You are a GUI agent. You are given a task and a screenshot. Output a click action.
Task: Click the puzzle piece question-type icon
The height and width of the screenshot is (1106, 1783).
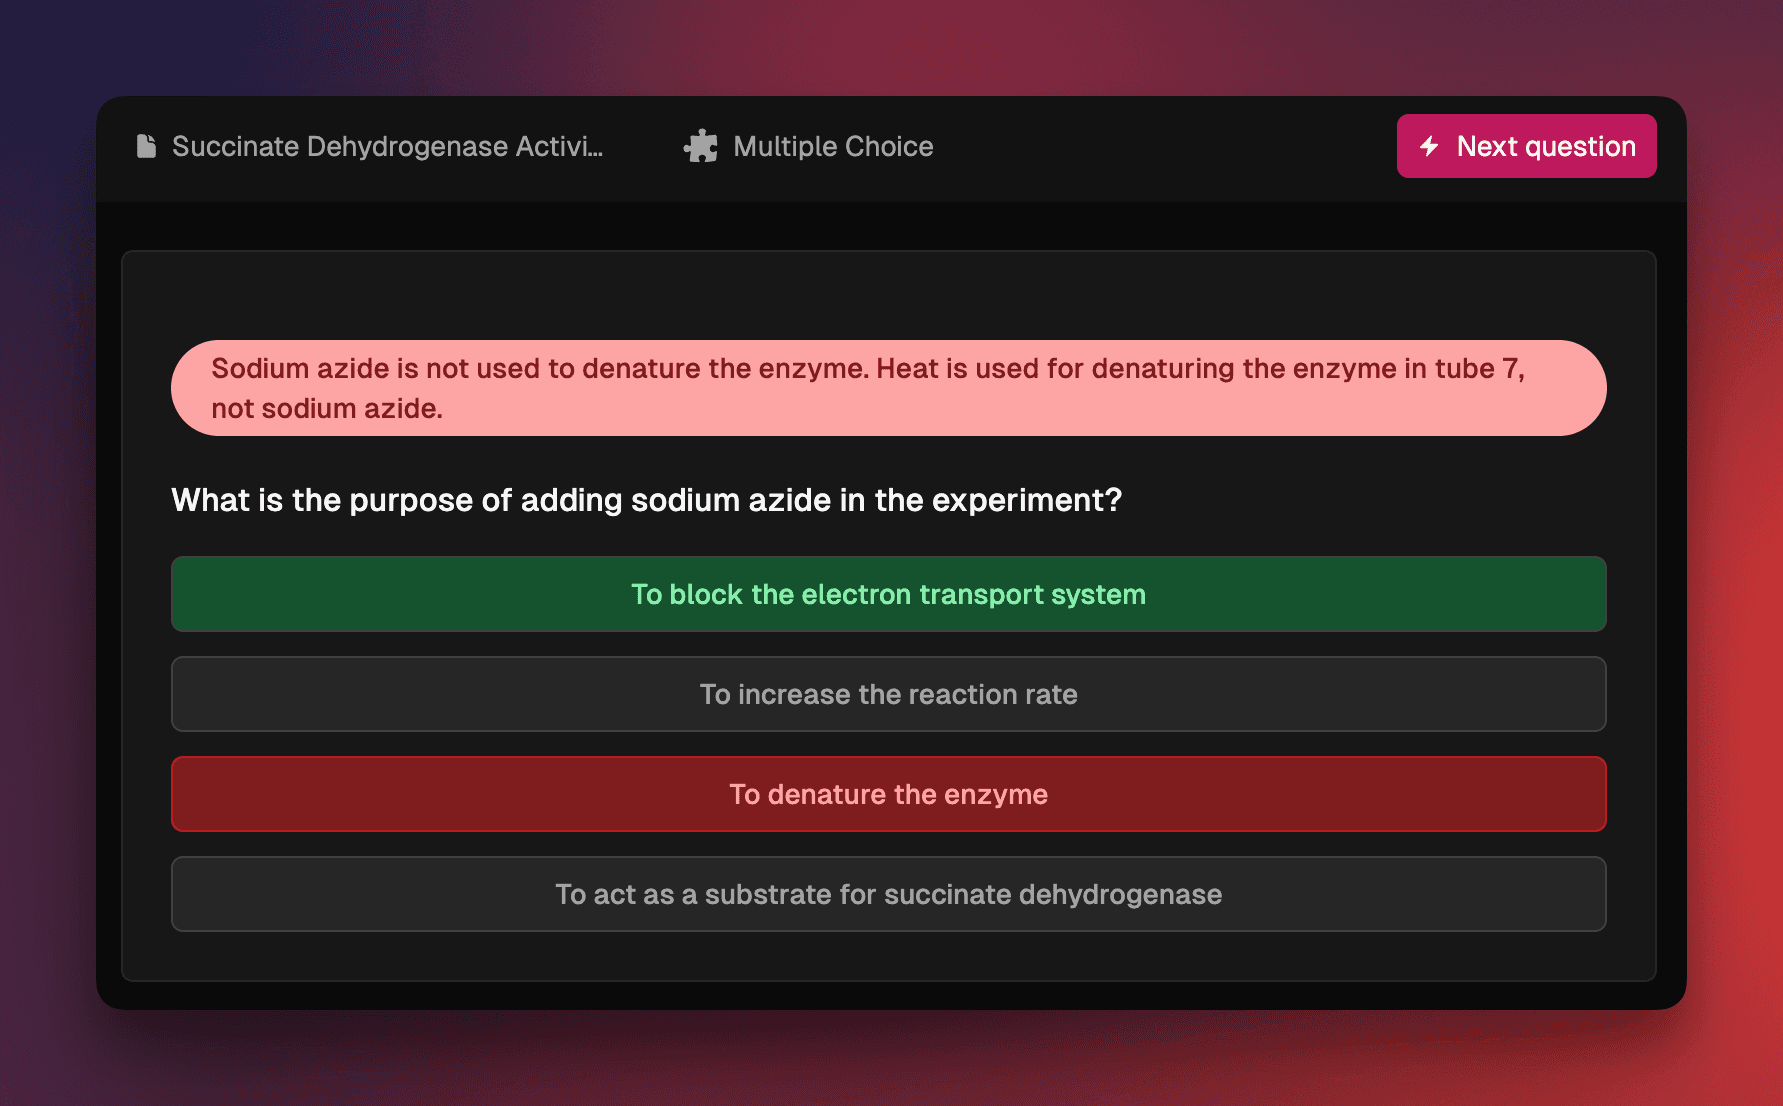pyautogui.click(x=700, y=146)
